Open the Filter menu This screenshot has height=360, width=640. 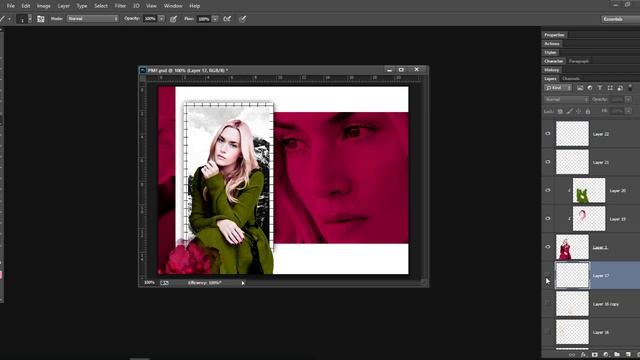click(120, 6)
